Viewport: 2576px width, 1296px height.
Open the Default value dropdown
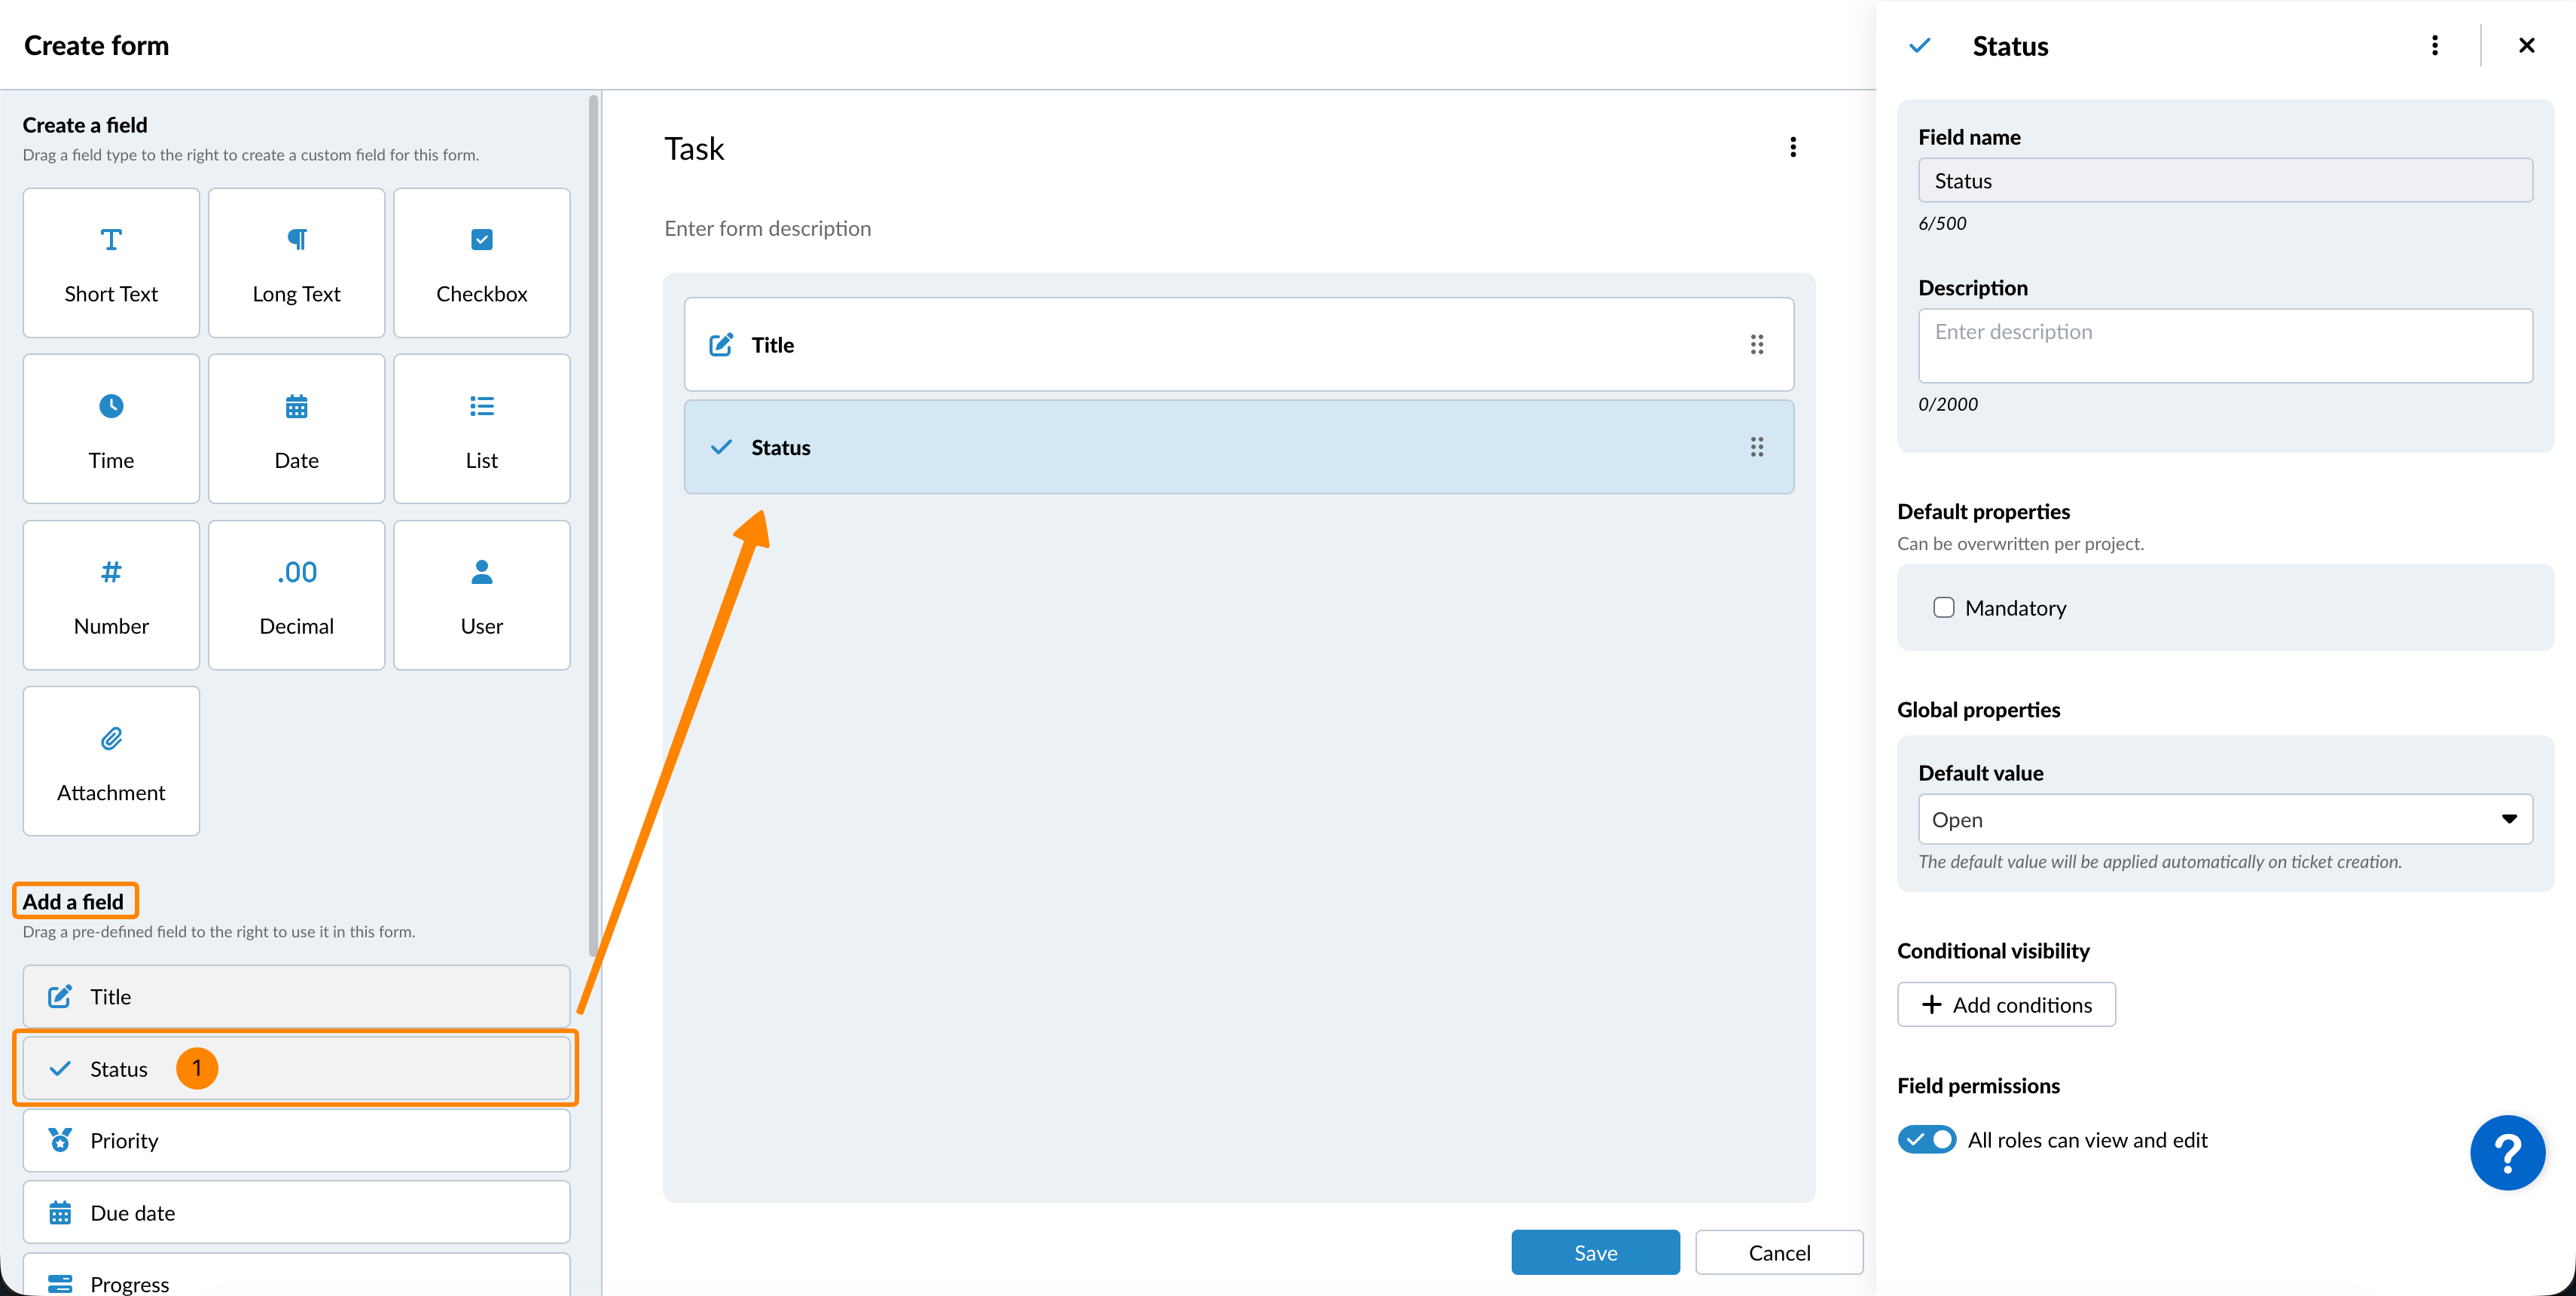coord(2224,819)
